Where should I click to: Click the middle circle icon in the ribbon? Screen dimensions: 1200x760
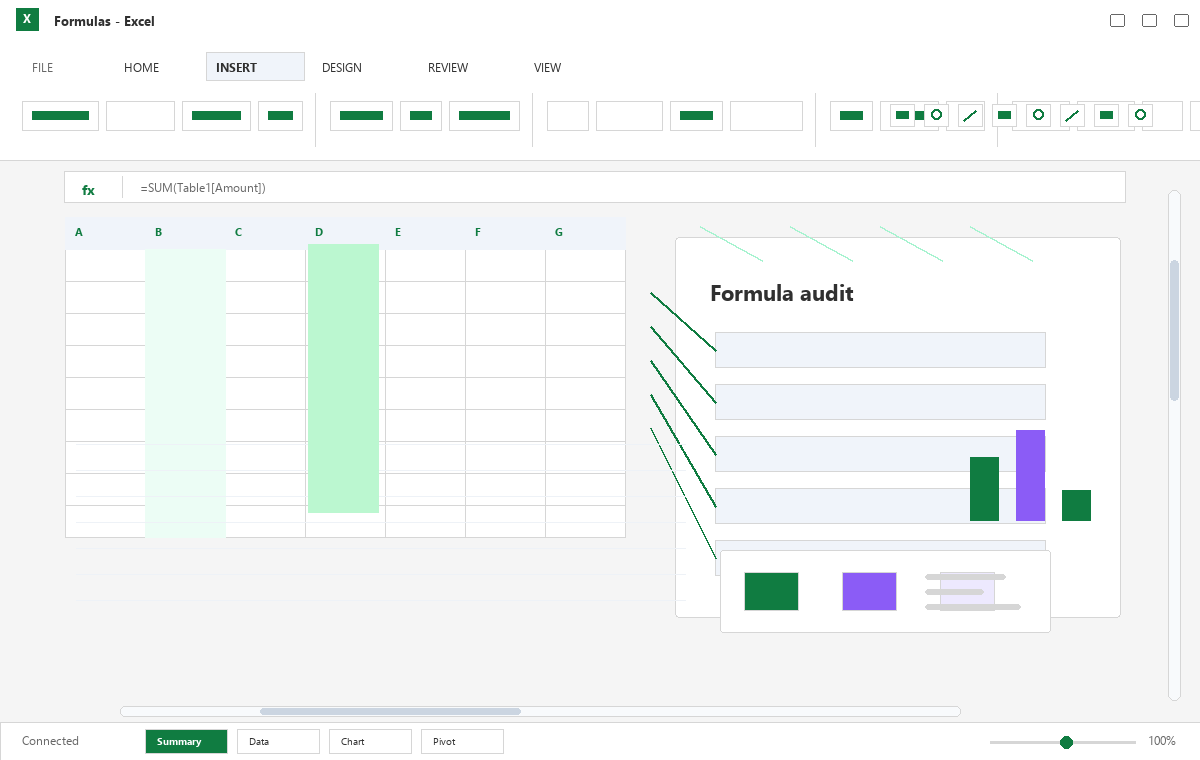(1038, 115)
